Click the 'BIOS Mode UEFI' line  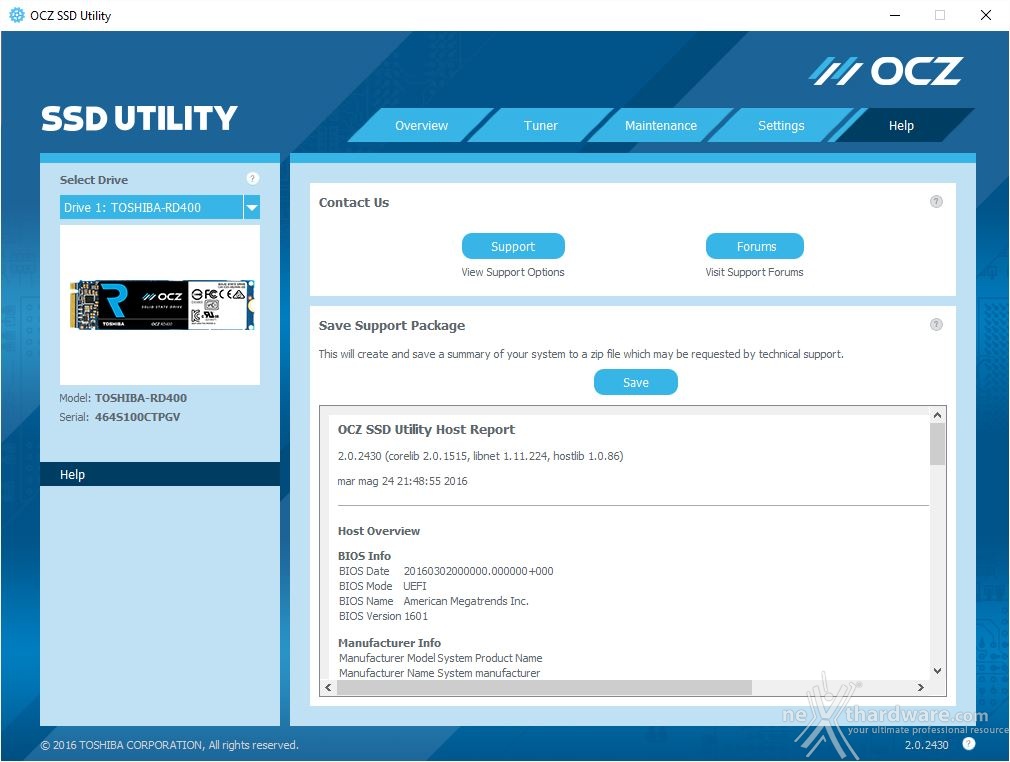click(x=383, y=586)
